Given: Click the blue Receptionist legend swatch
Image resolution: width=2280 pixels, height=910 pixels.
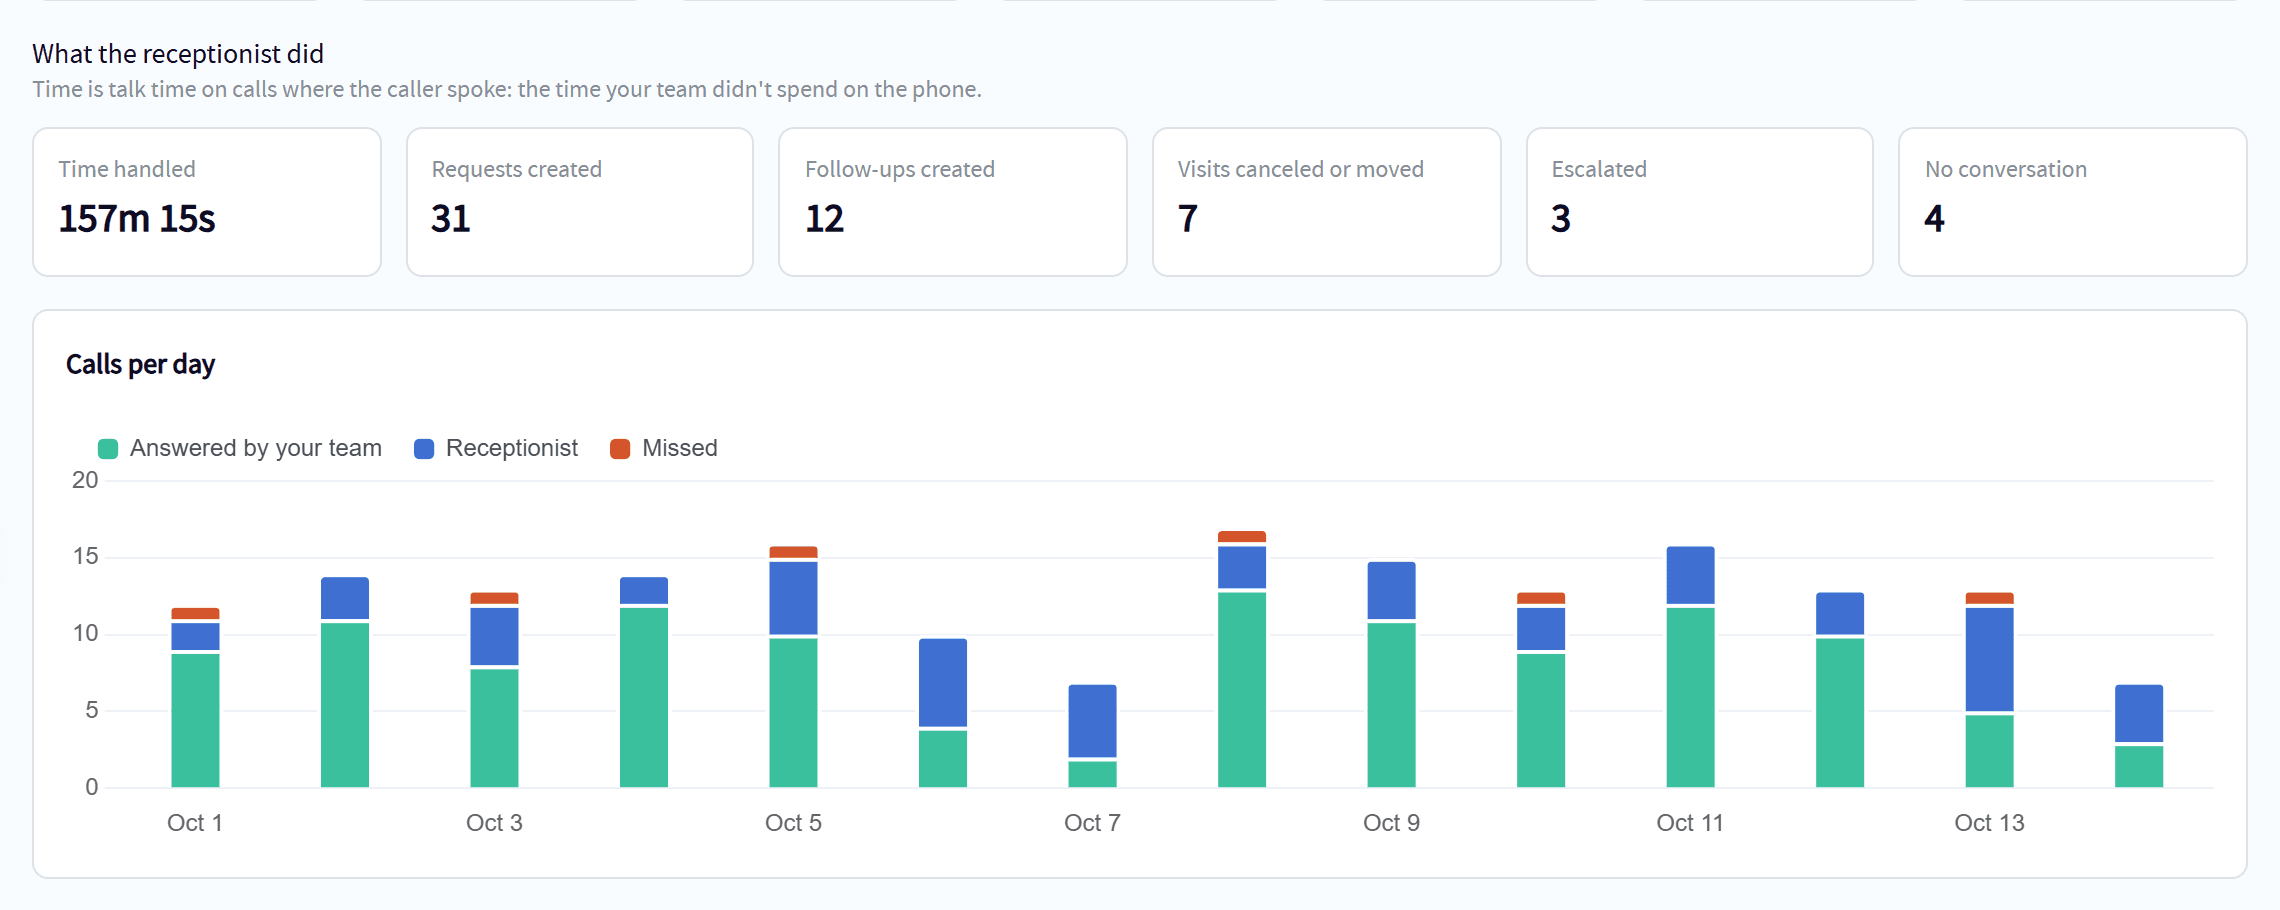Looking at the screenshot, I should (x=424, y=449).
